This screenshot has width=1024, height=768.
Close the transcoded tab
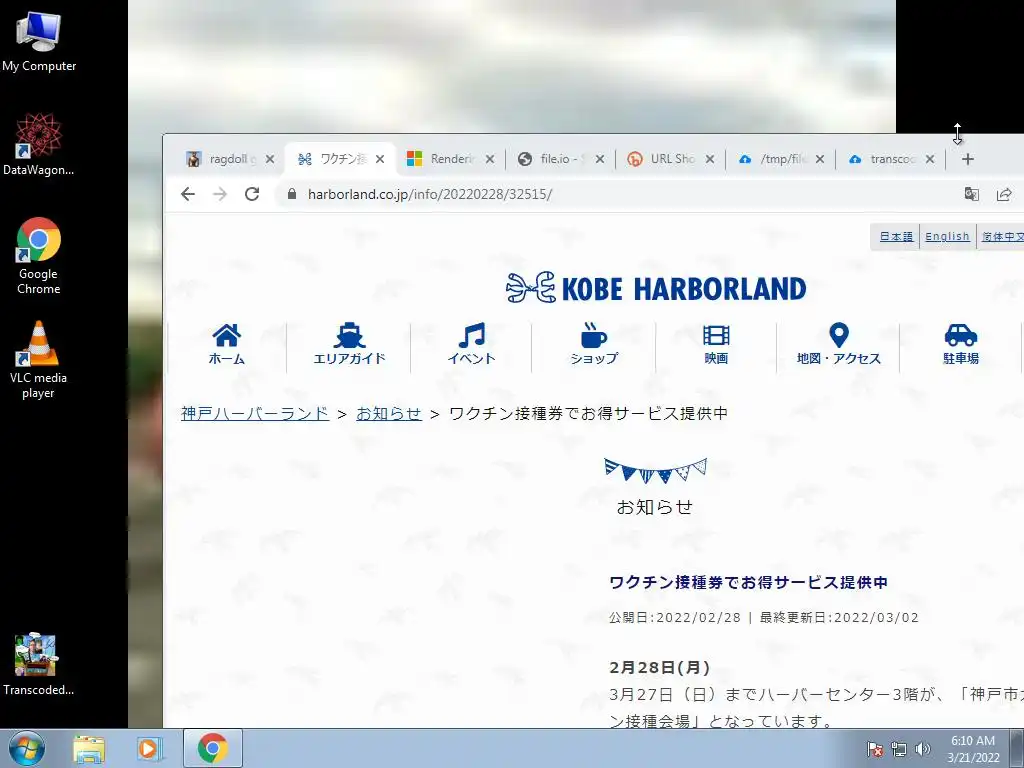click(930, 159)
